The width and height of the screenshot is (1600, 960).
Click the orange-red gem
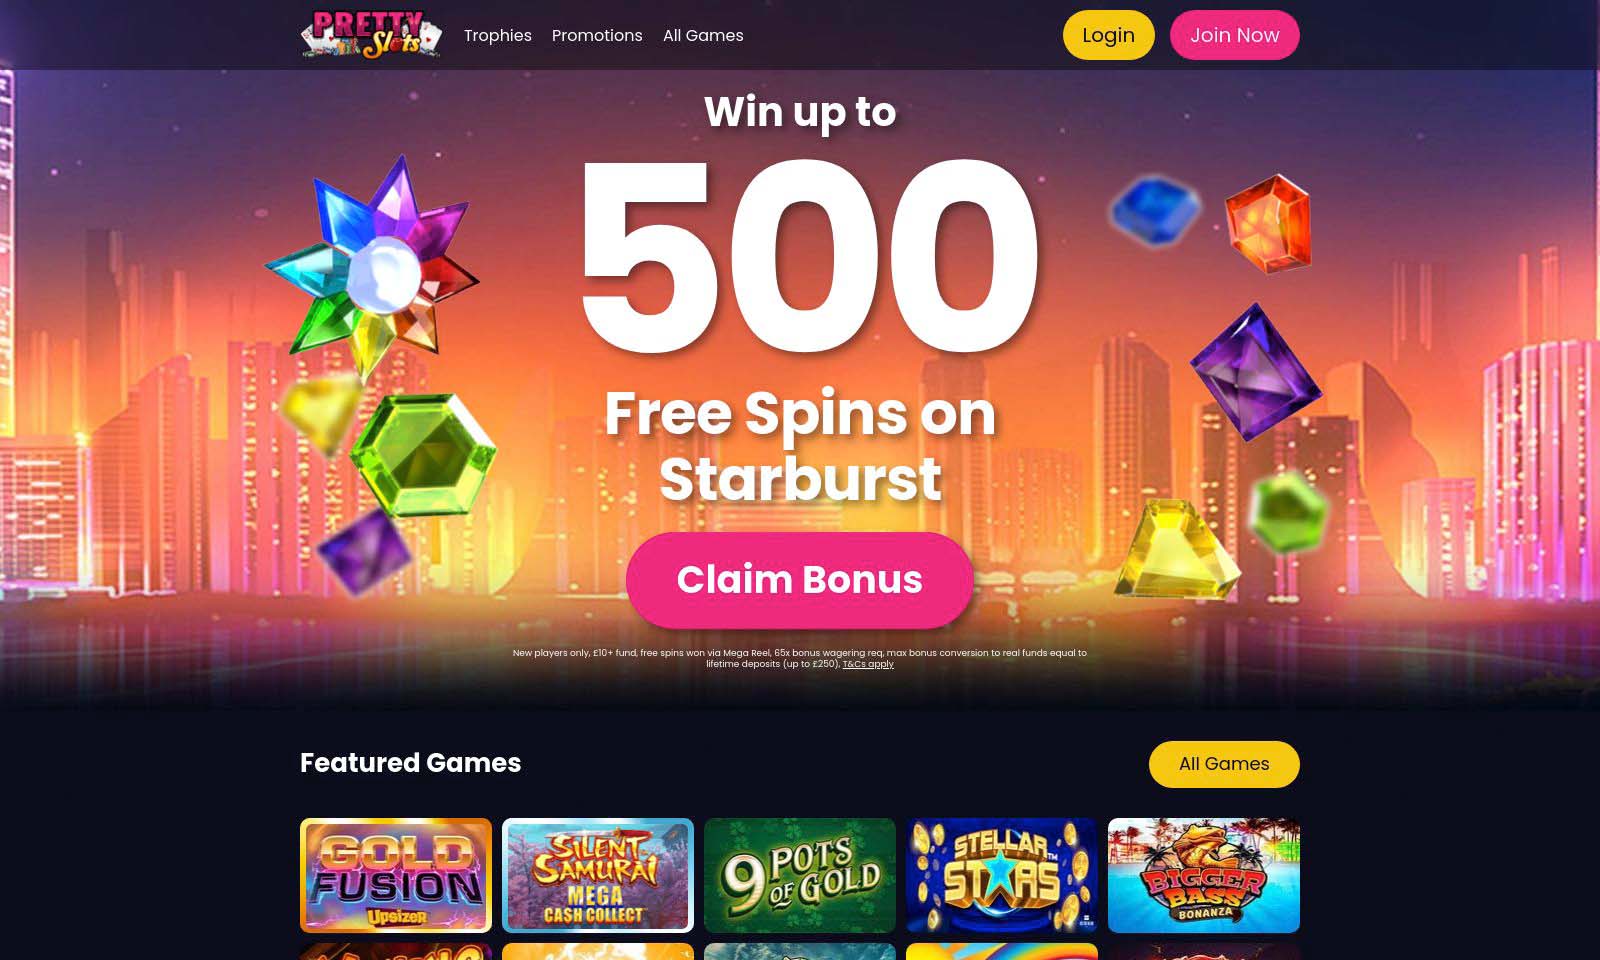[x=1269, y=224]
